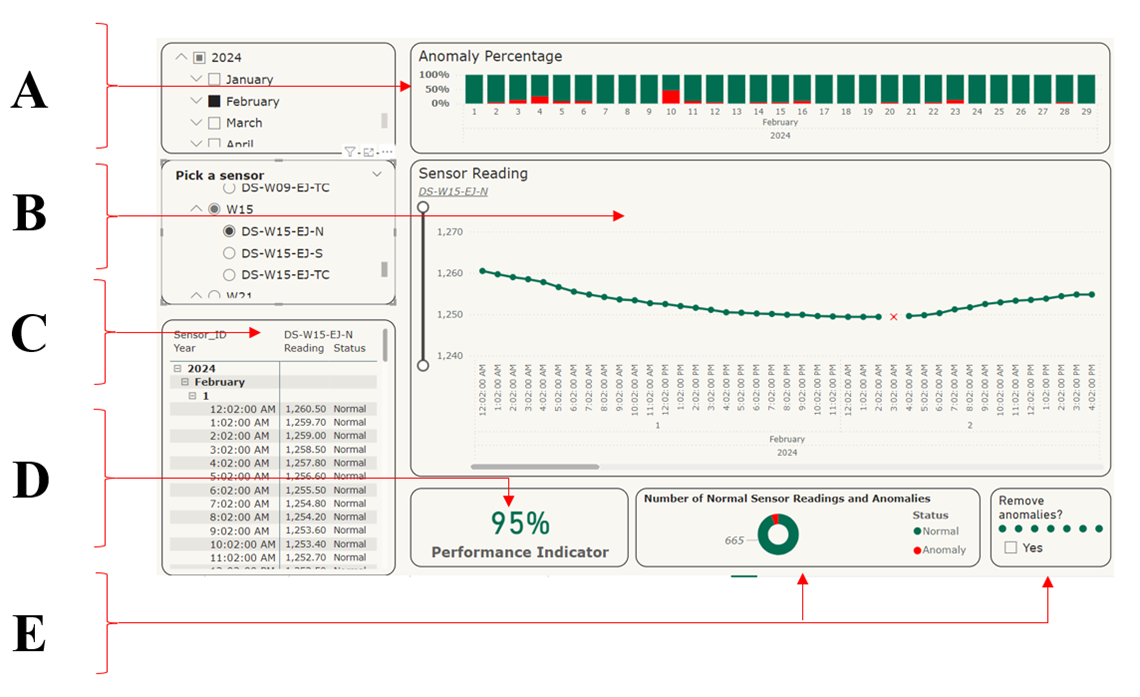Open the Pick a sensor dropdown chevron

377,174
